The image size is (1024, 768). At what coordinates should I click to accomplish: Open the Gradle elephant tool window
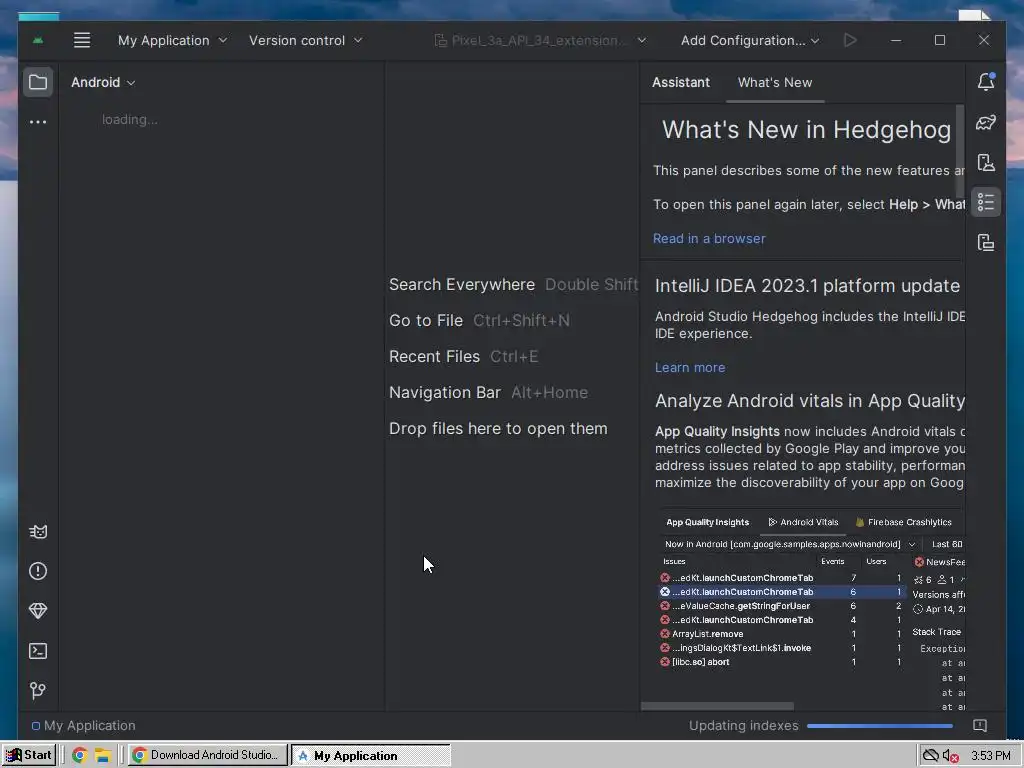click(986, 122)
